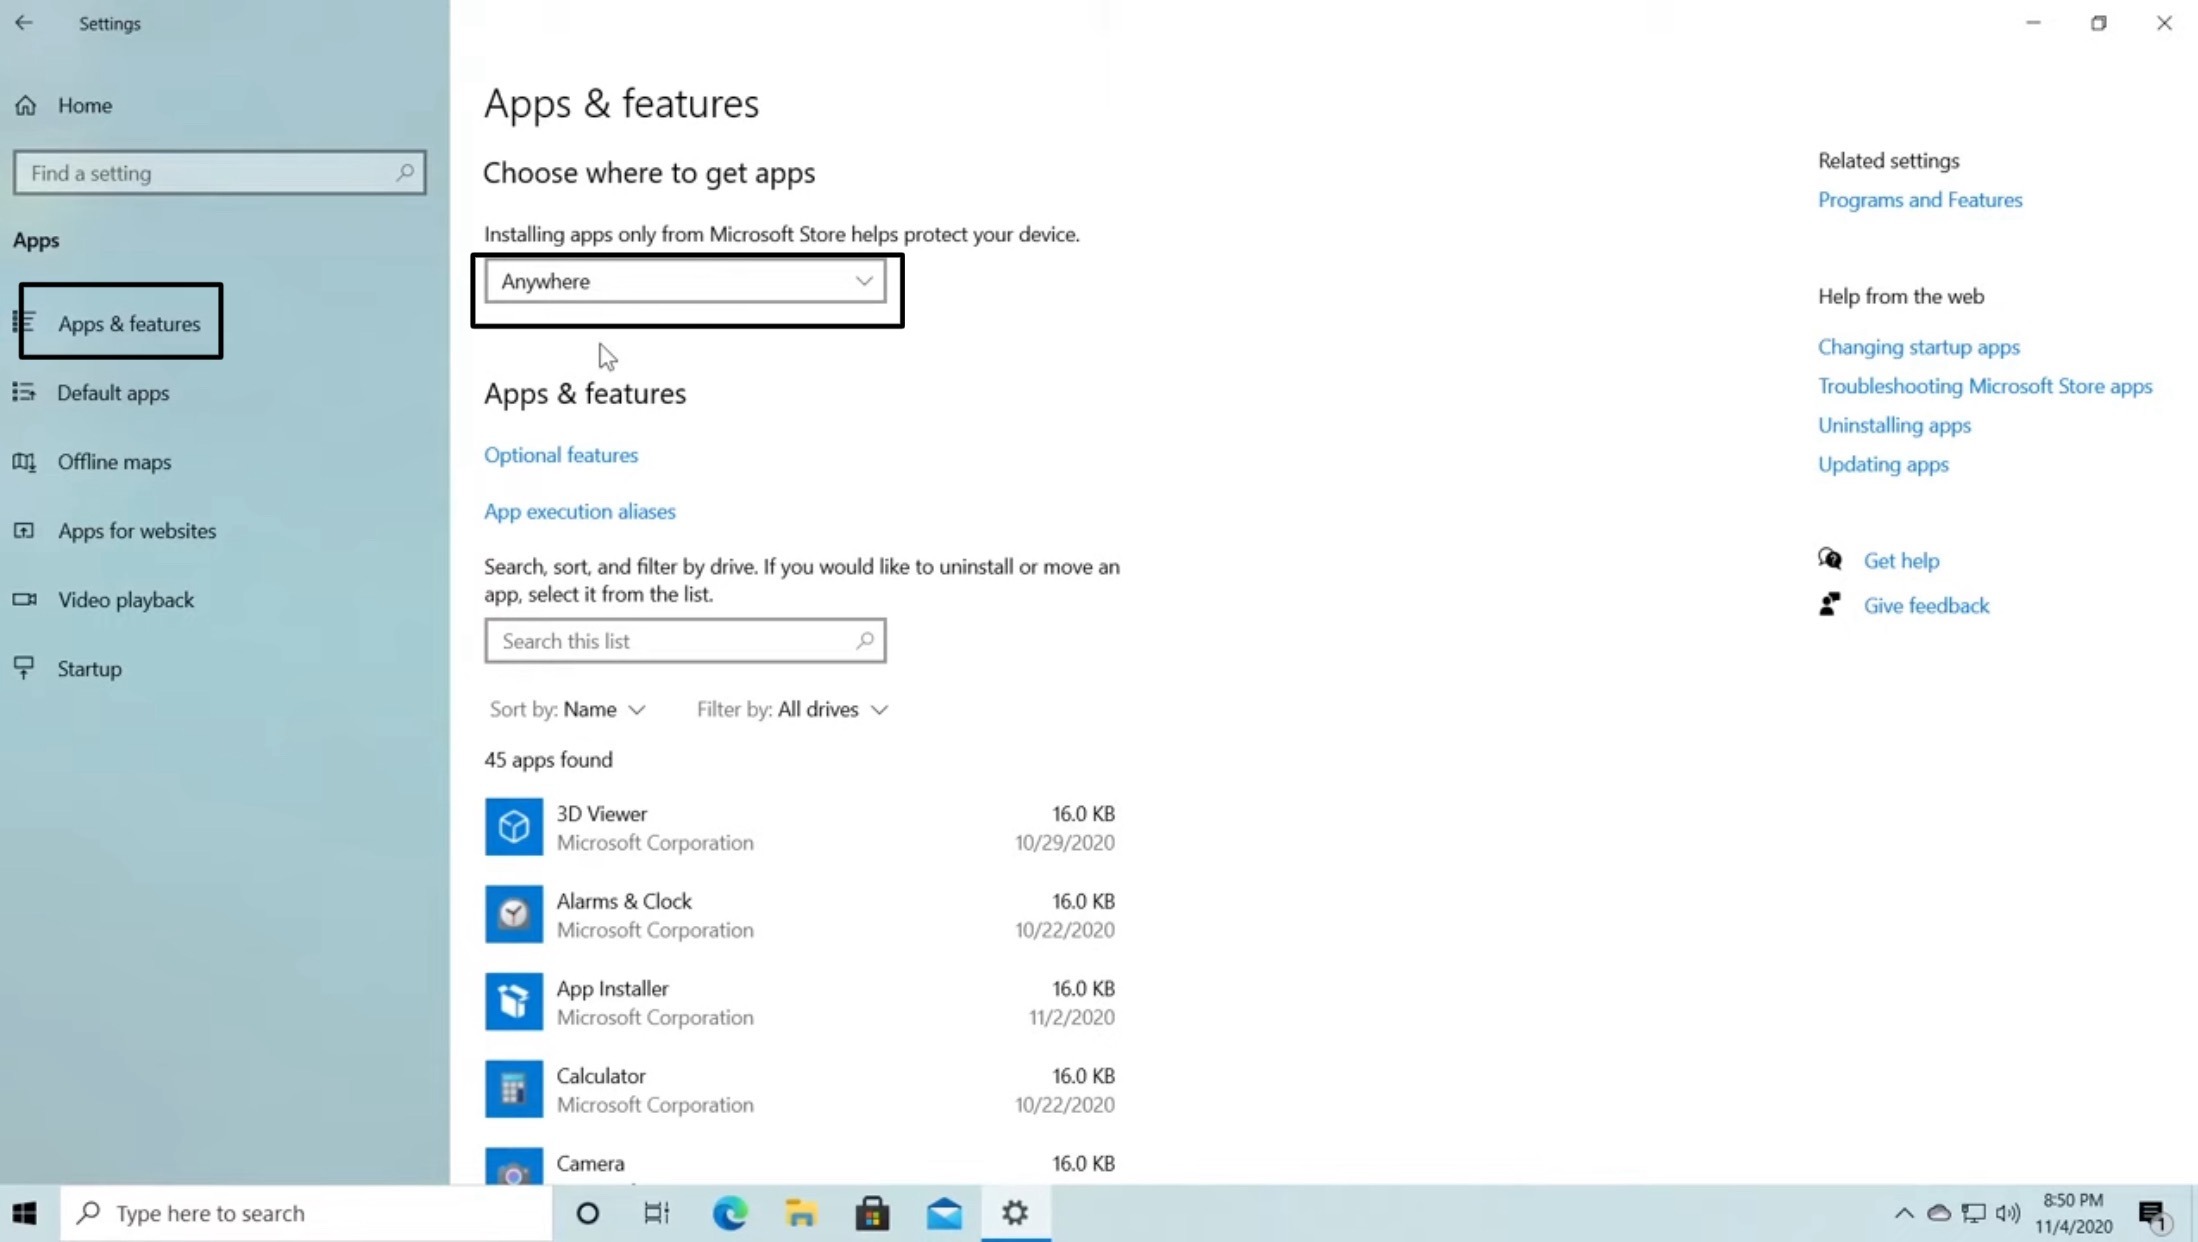Select the Alarms & Clock app entry

click(800, 914)
